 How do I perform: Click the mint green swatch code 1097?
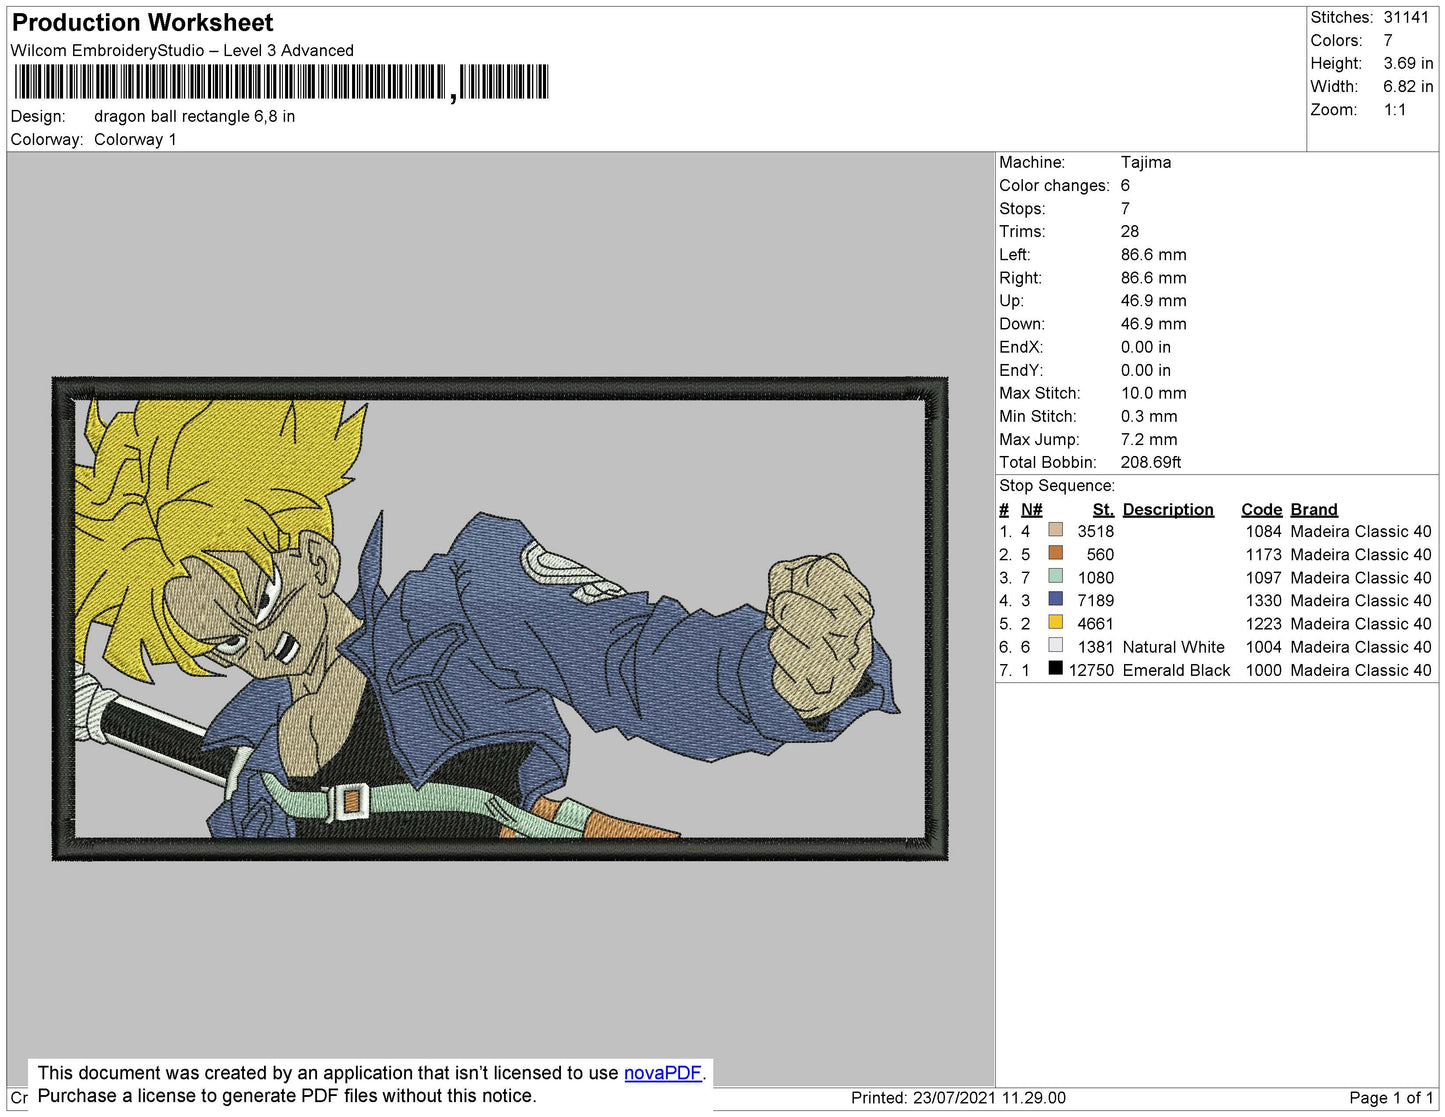(1055, 575)
